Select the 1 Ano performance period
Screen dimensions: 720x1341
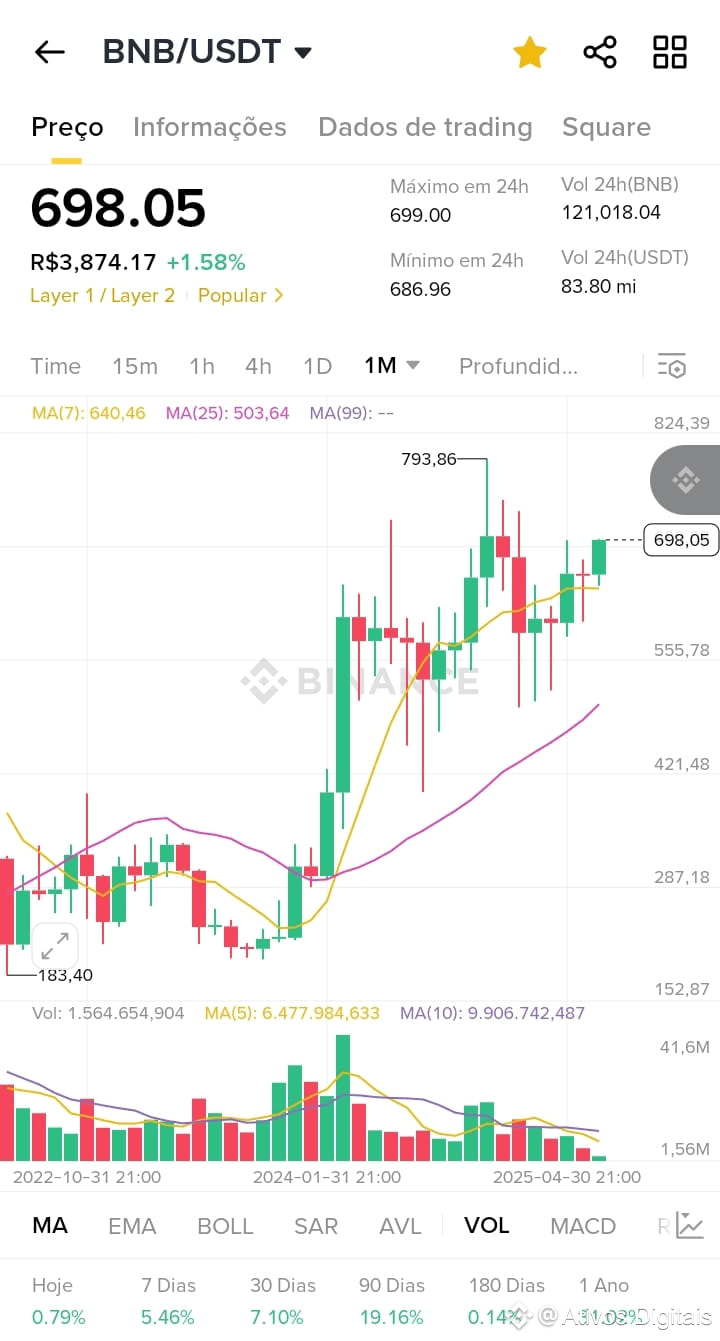tap(603, 1285)
